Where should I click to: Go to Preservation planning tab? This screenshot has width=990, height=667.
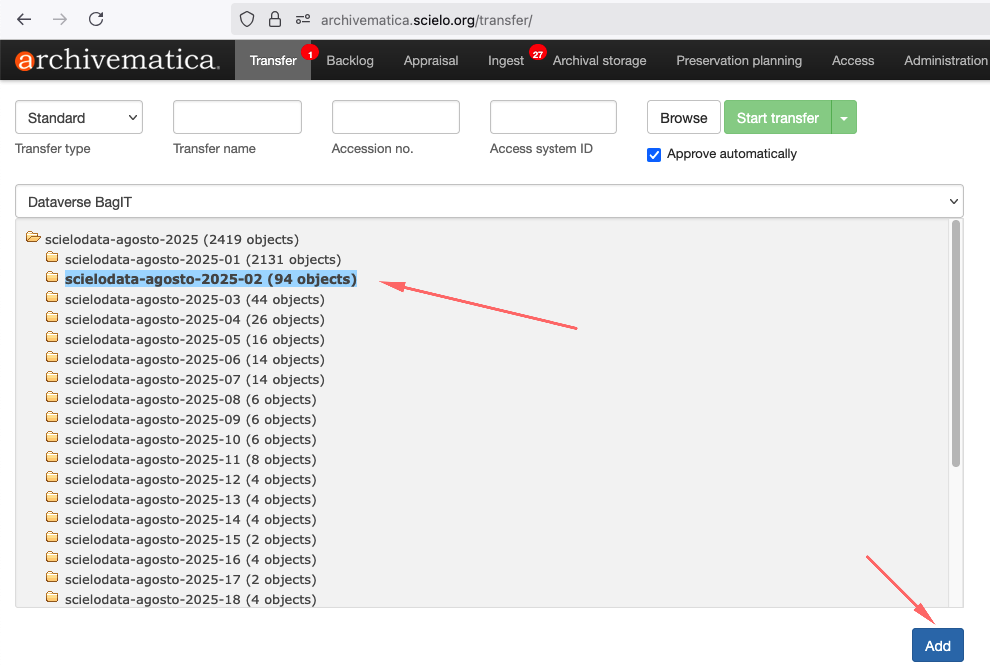point(739,61)
